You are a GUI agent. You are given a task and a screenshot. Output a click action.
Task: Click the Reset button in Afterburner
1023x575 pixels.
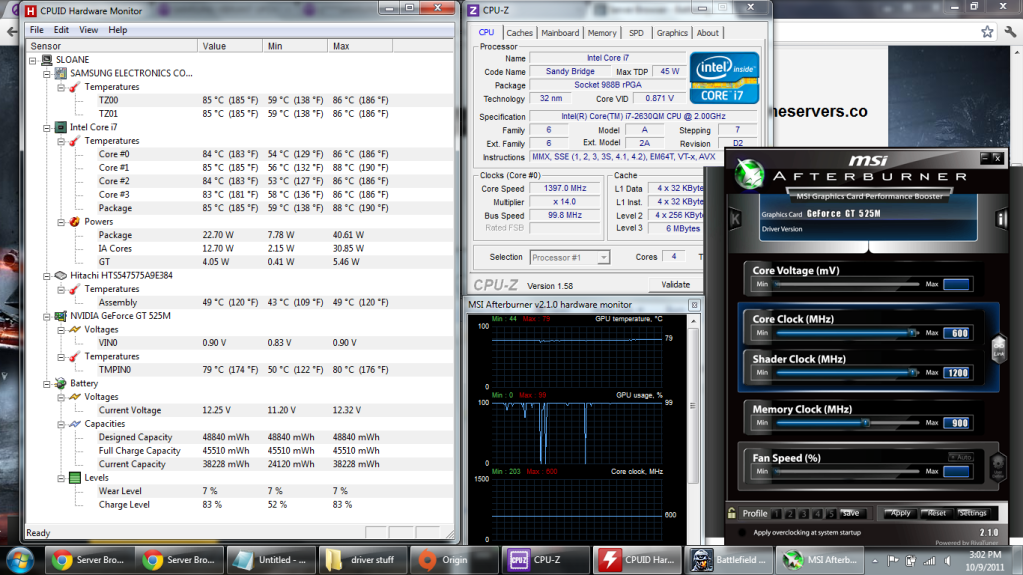click(x=936, y=513)
